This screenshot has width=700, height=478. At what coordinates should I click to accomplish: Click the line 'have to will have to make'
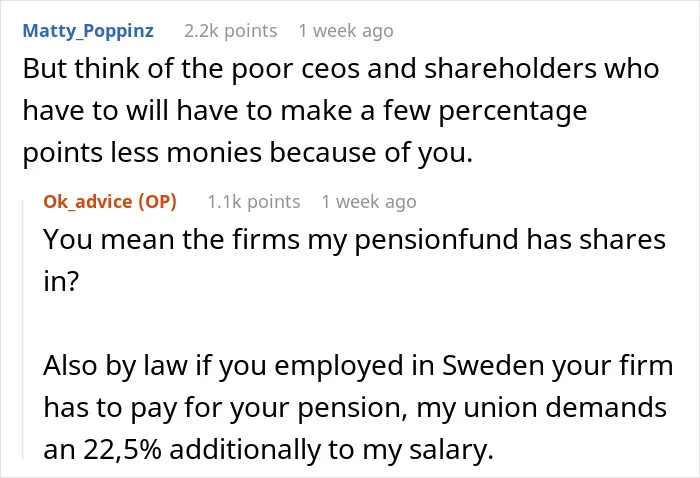tap(305, 111)
